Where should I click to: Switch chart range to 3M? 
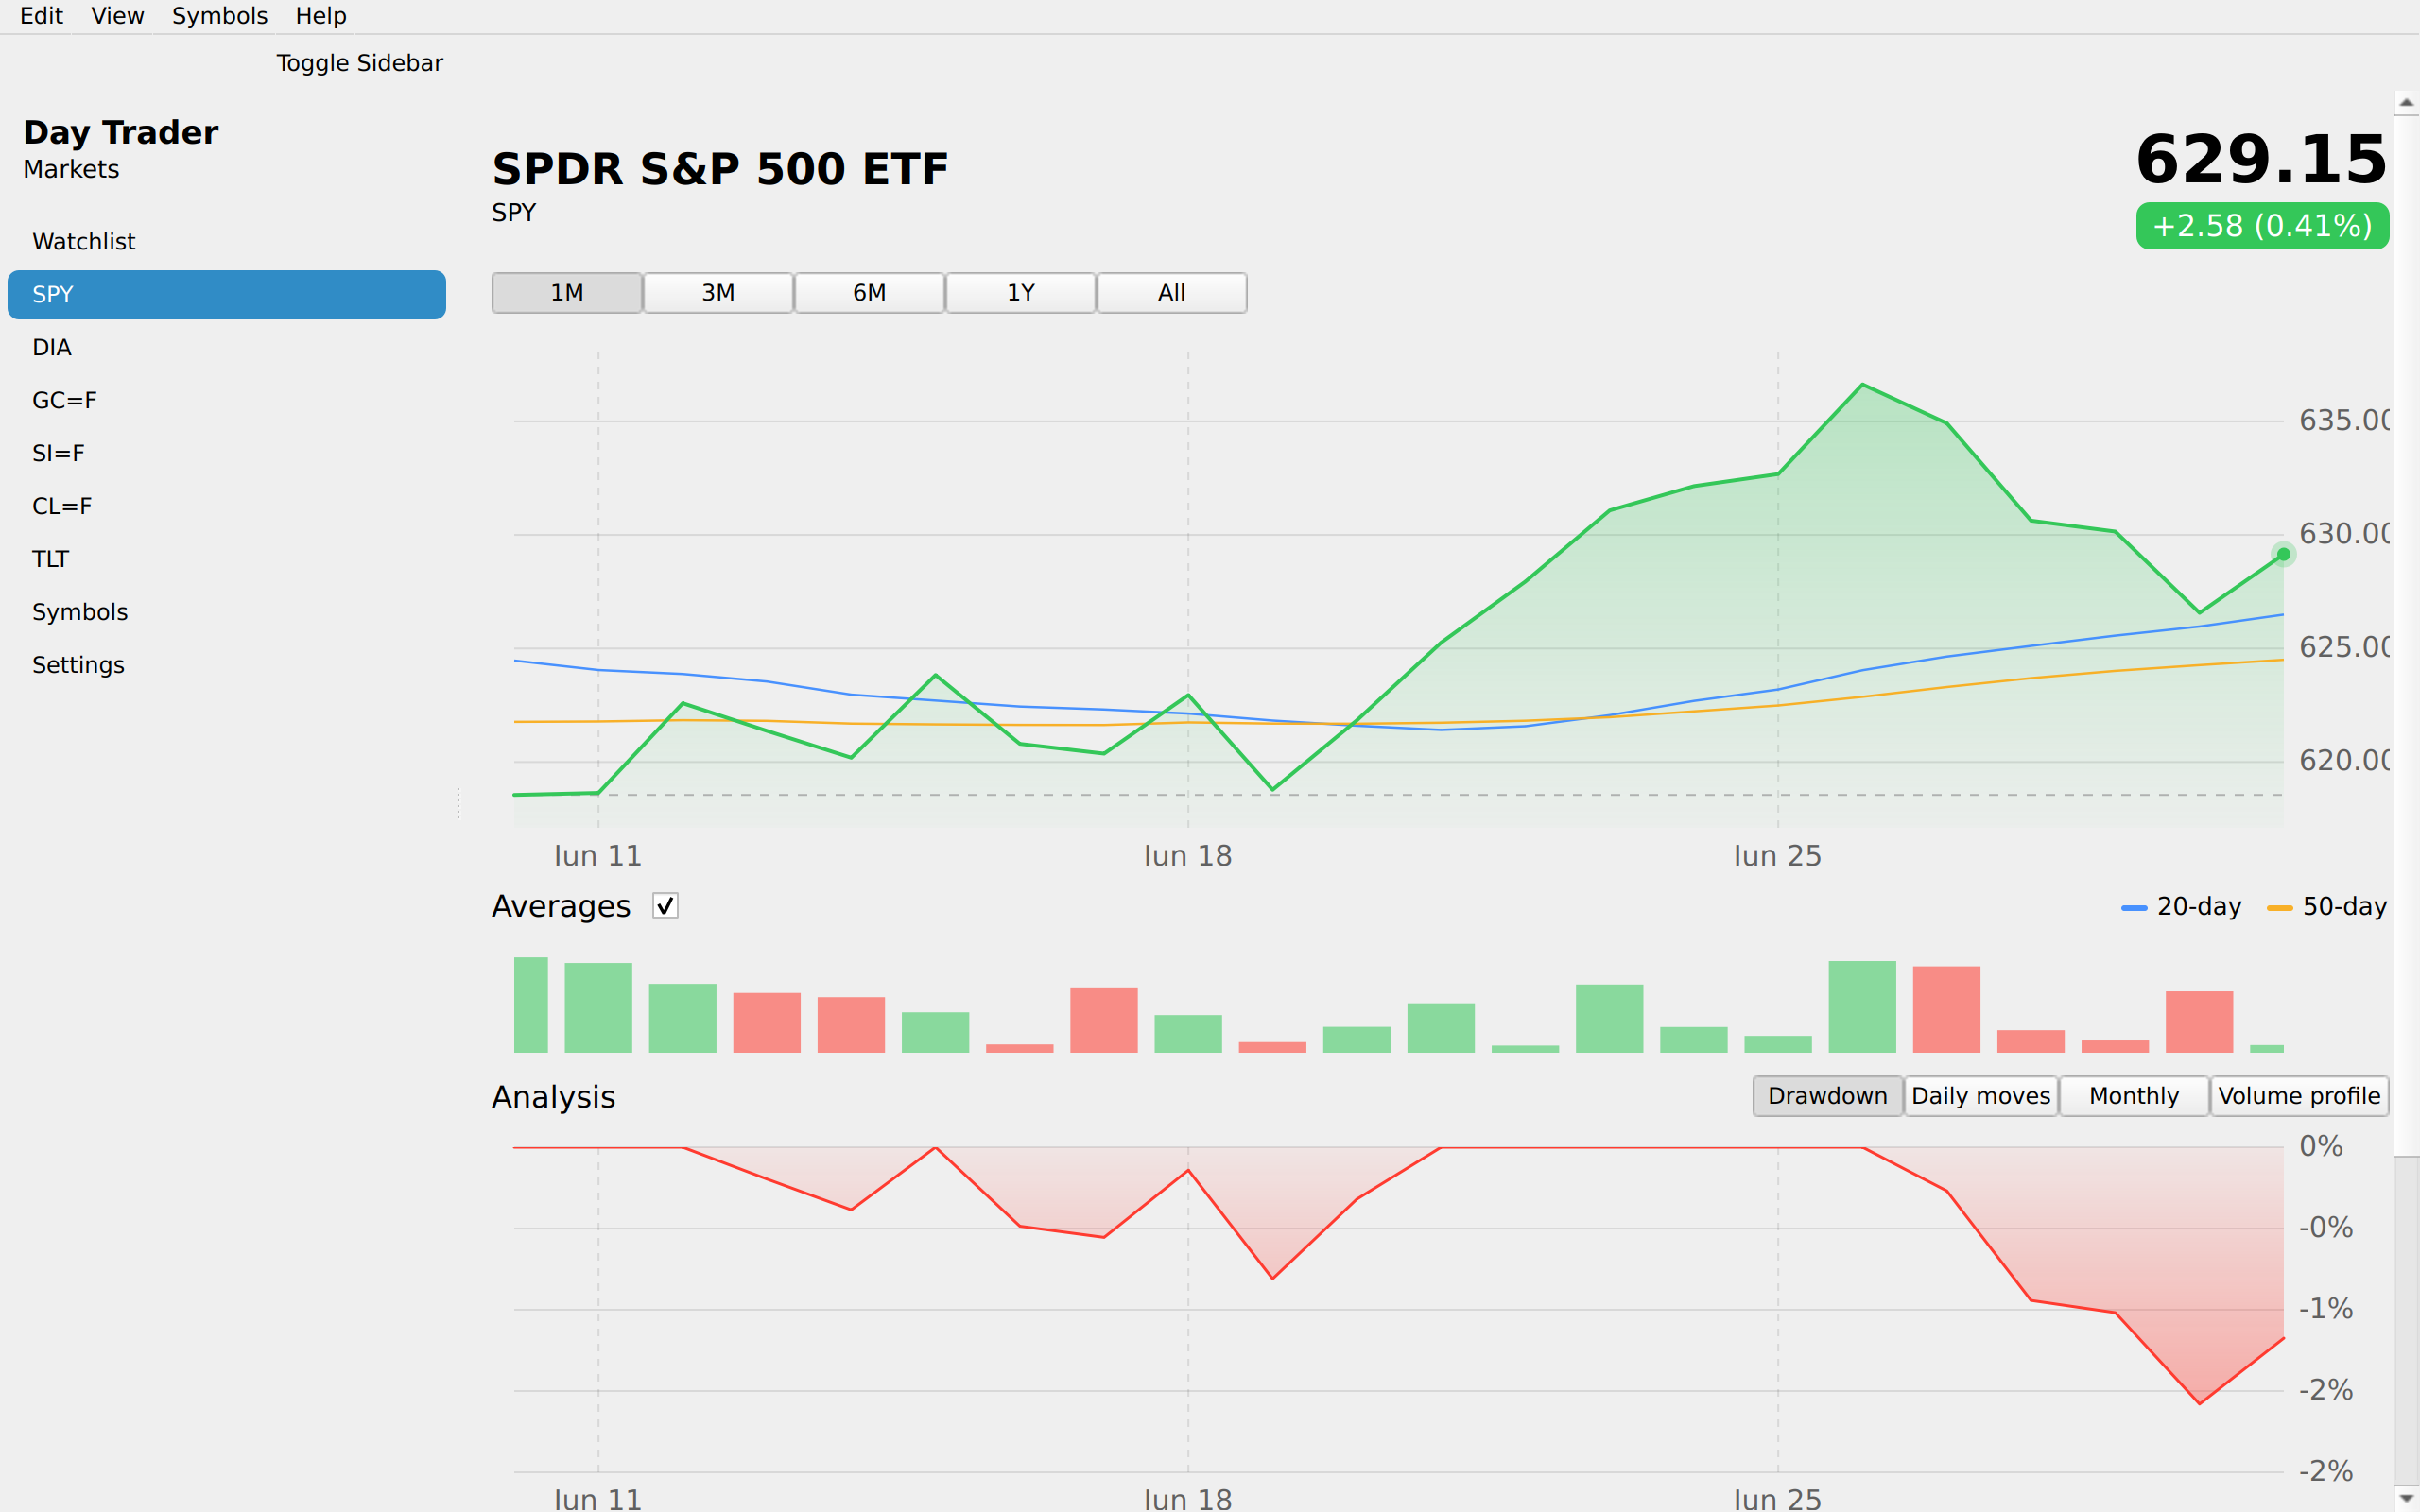[x=718, y=293]
